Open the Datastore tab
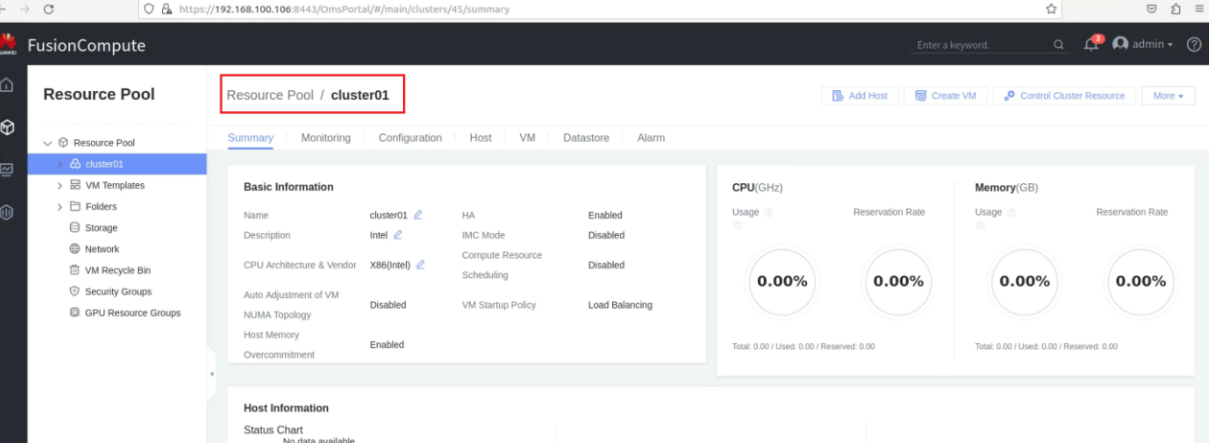 [x=586, y=138]
